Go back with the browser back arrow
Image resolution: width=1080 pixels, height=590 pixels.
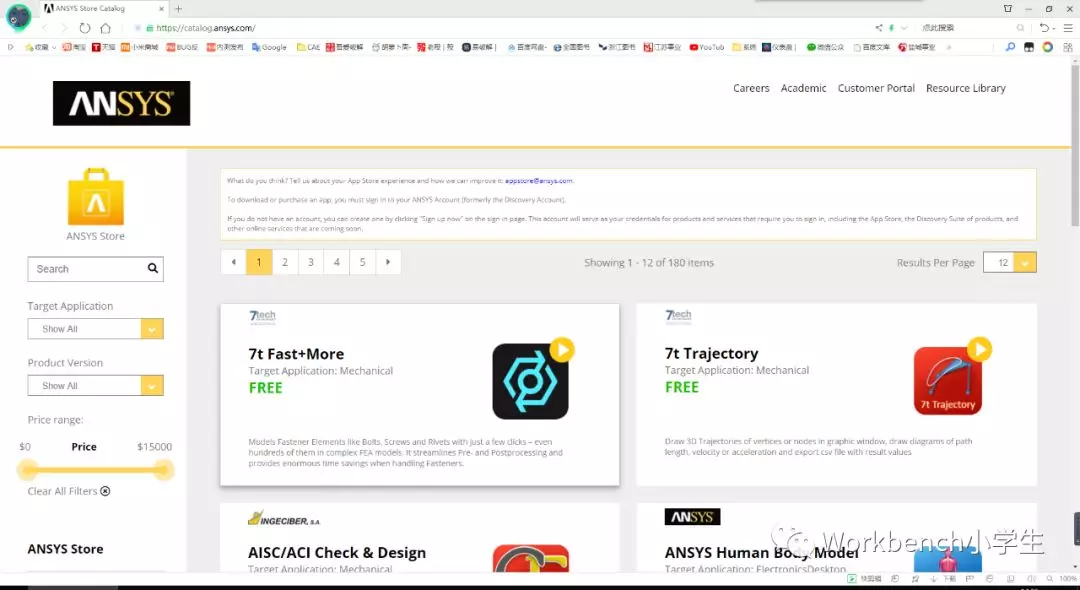click(45, 28)
